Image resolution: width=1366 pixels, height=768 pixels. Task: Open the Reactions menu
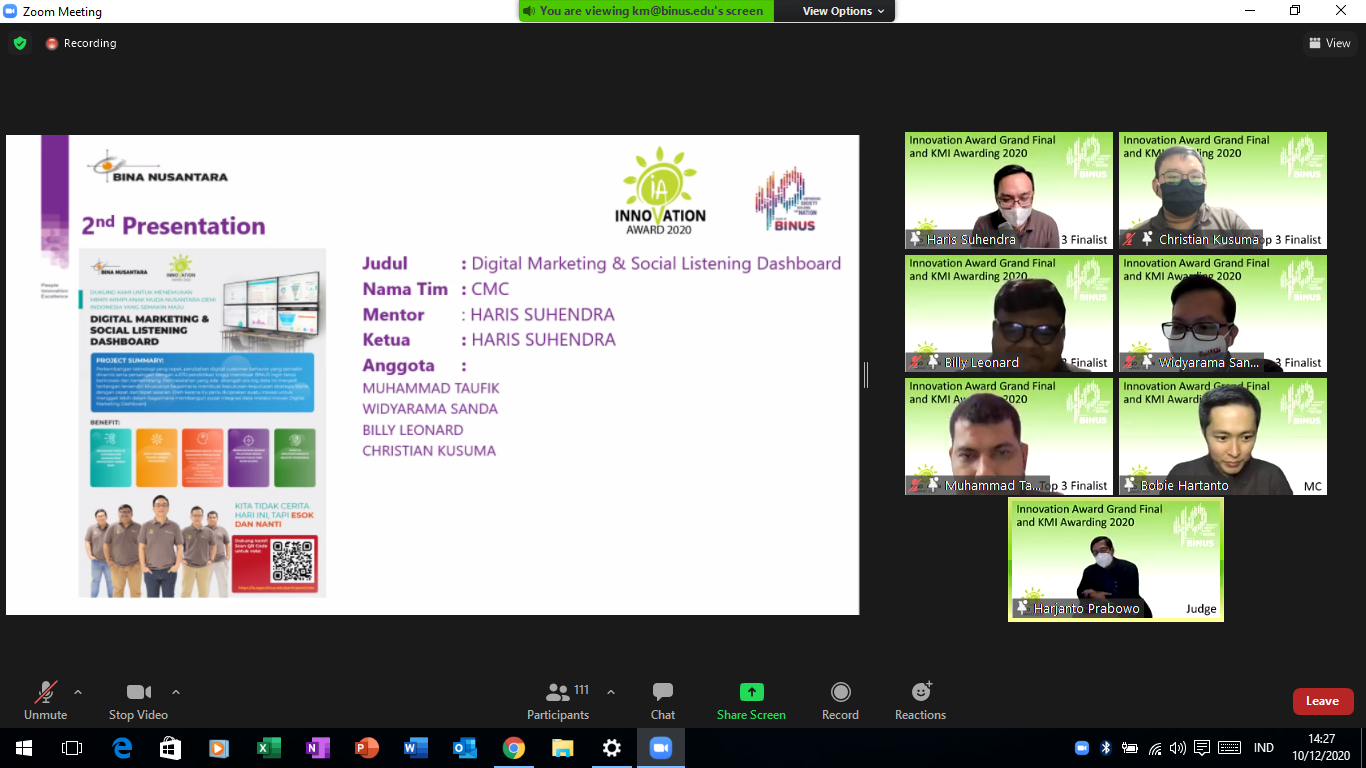[920, 700]
